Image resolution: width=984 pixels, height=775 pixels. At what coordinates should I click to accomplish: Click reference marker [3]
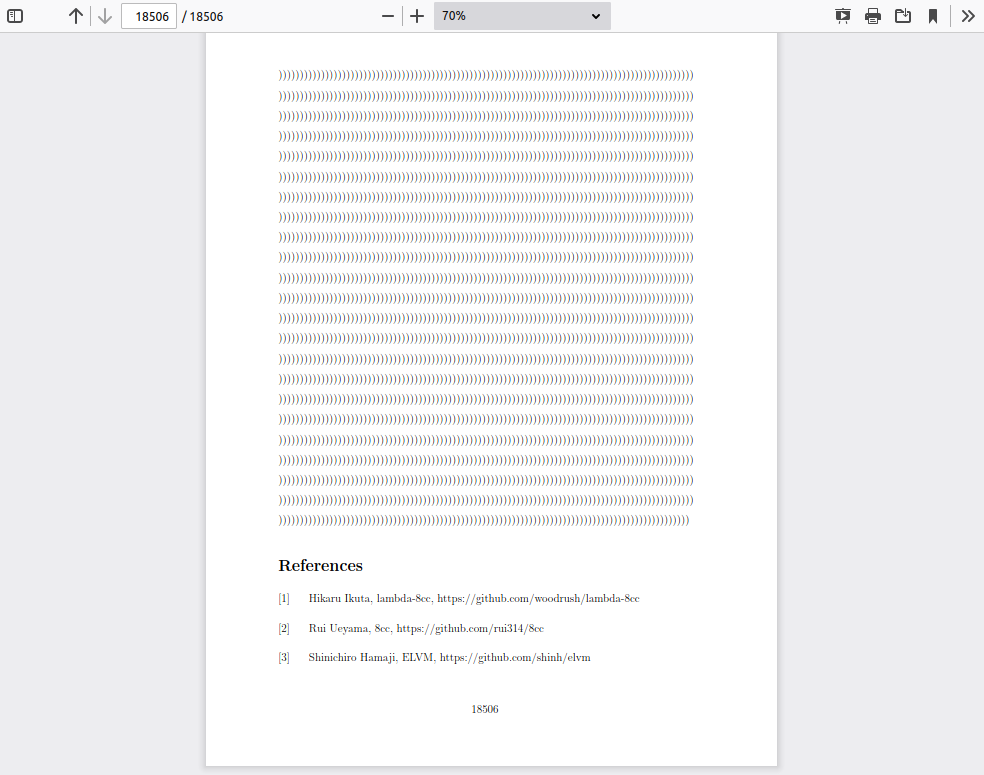pyautogui.click(x=283, y=657)
